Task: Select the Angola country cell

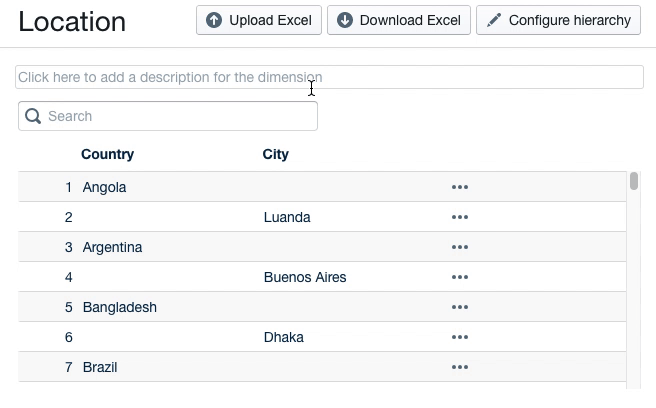Action: click(x=104, y=187)
